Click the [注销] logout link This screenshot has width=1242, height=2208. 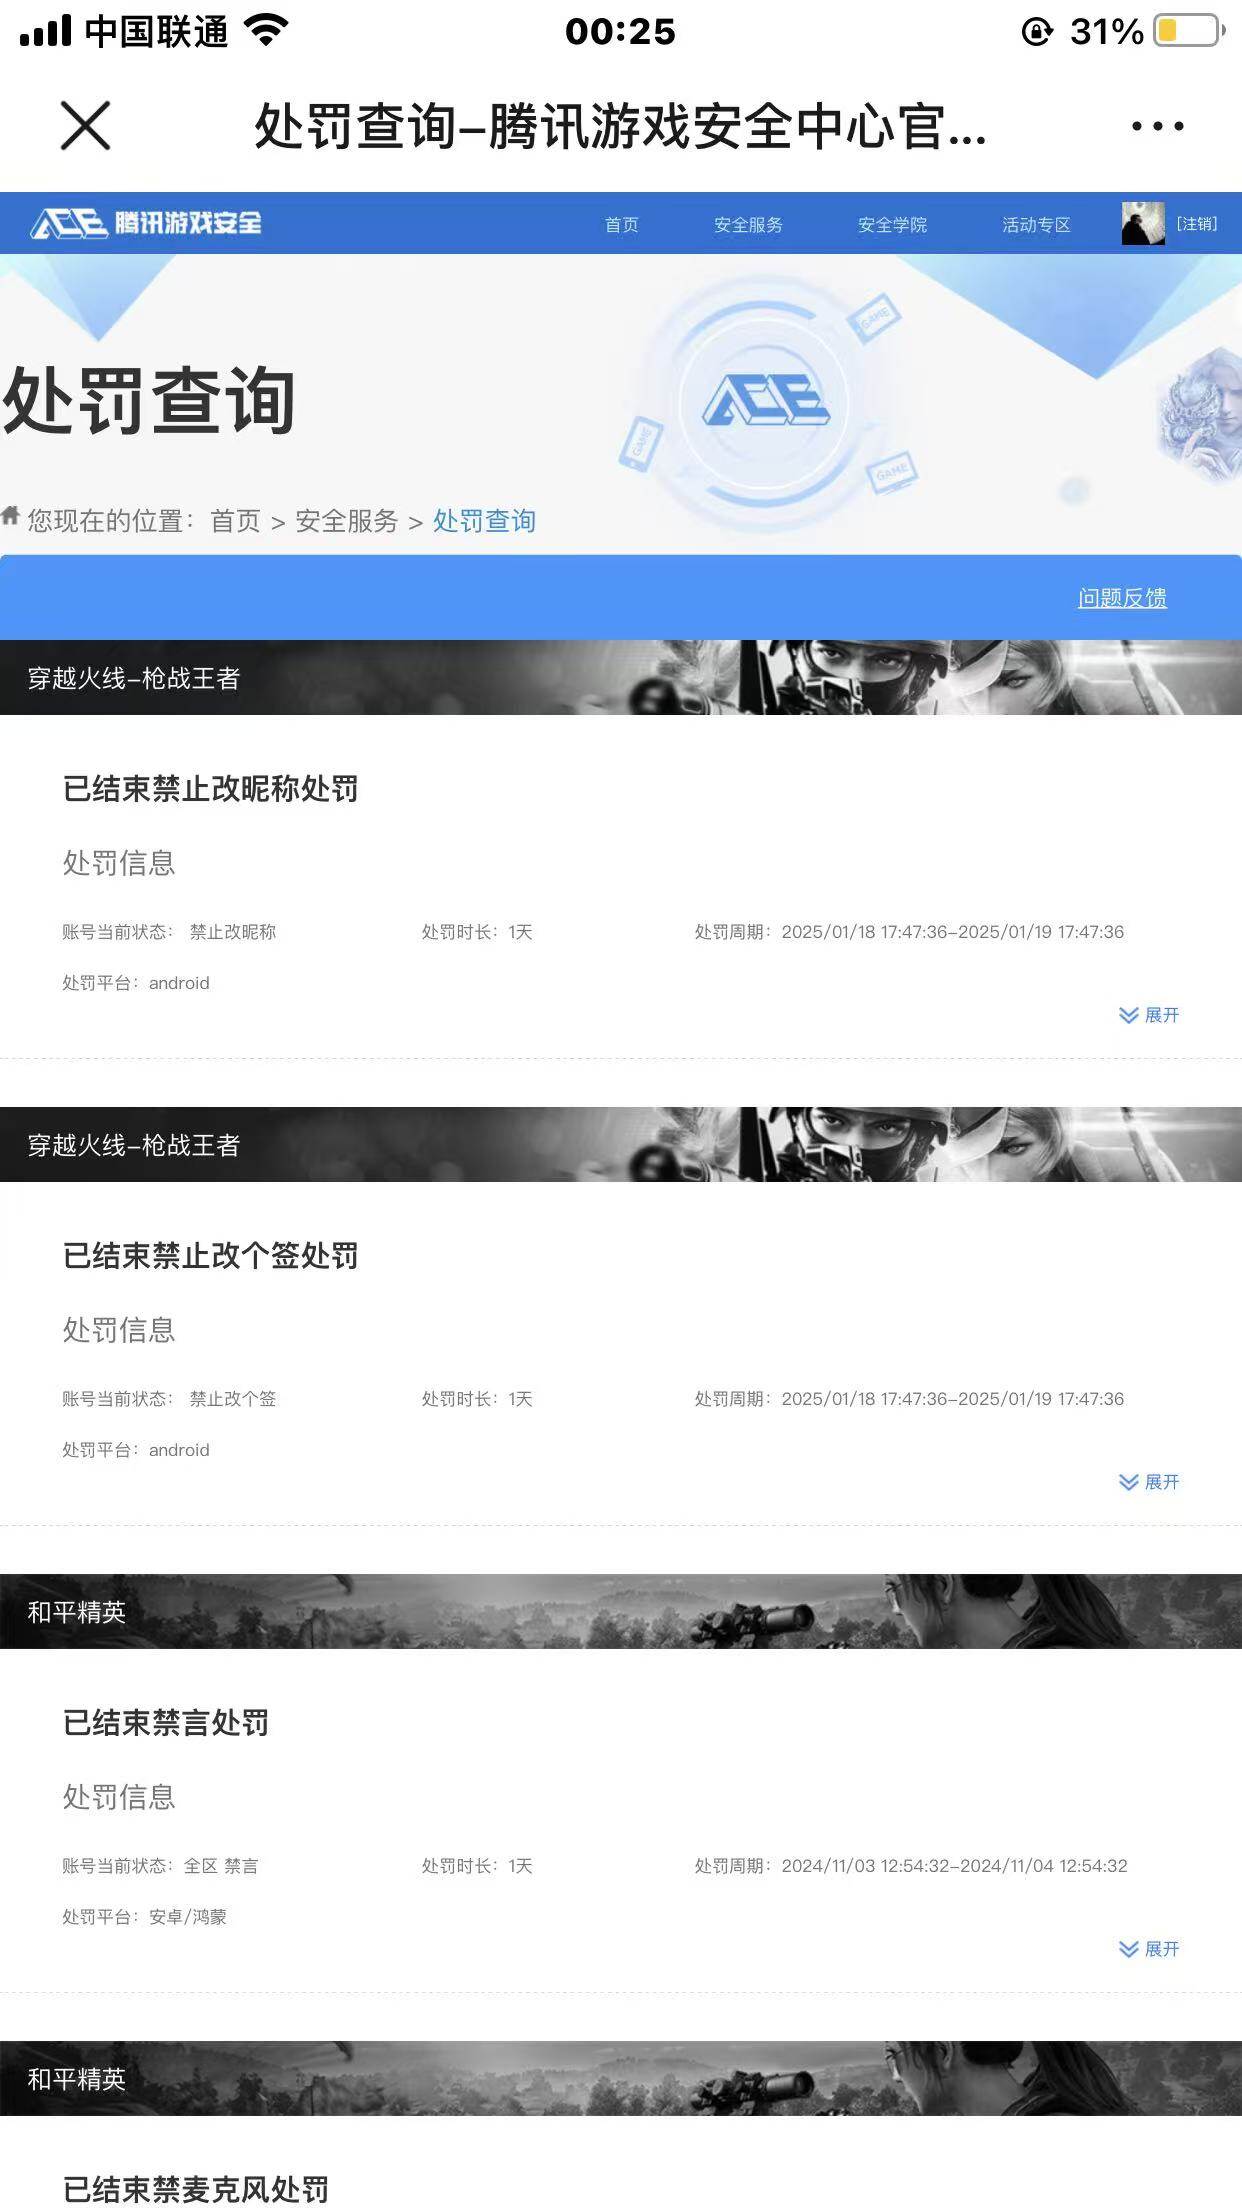tap(1197, 223)
